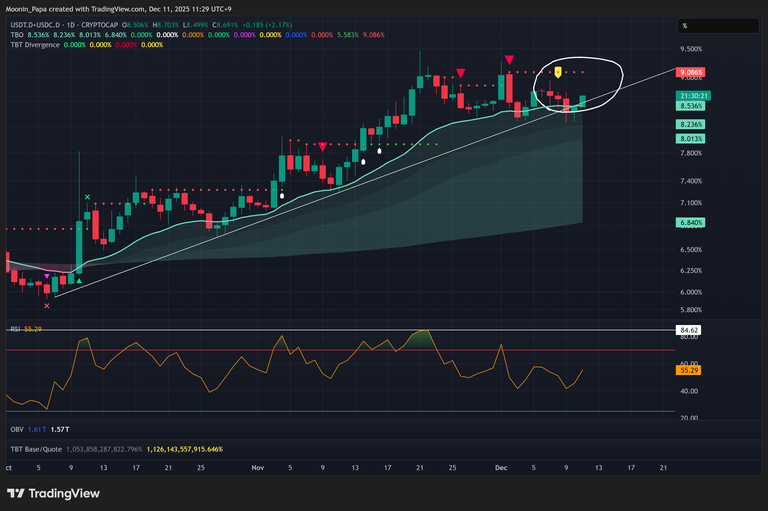Click the green X marker near October 9
768x511 pixels.
coord(88,198)
